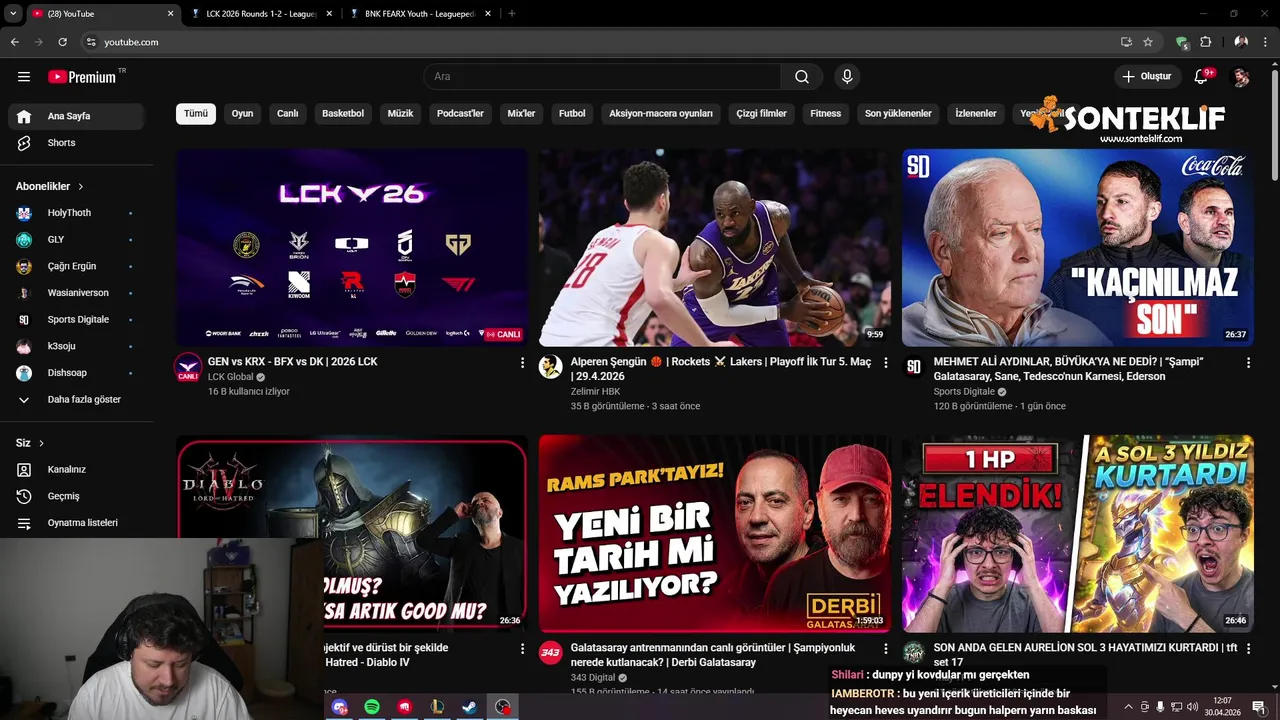1280x720 pixels.
Task: Play the 1 HP Elendik TFT thumbnail
Action: point(1078,534)
